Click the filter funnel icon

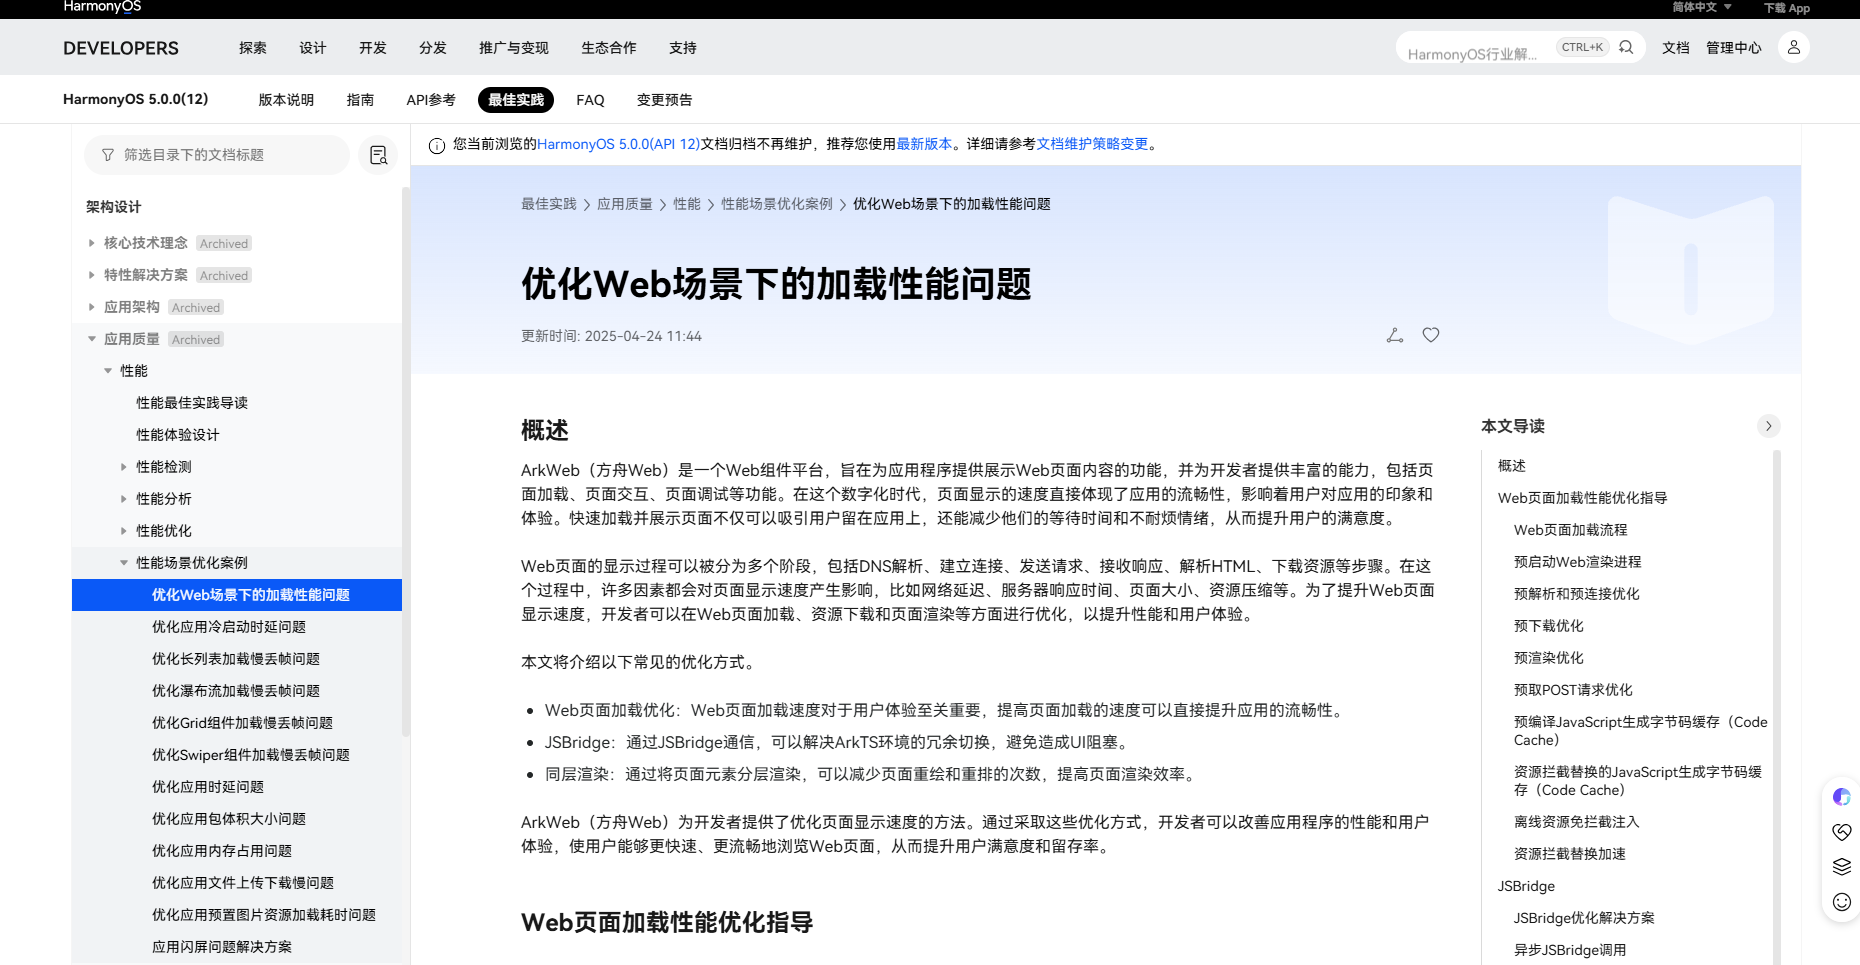pyautogui.click(x=108, y=155)
